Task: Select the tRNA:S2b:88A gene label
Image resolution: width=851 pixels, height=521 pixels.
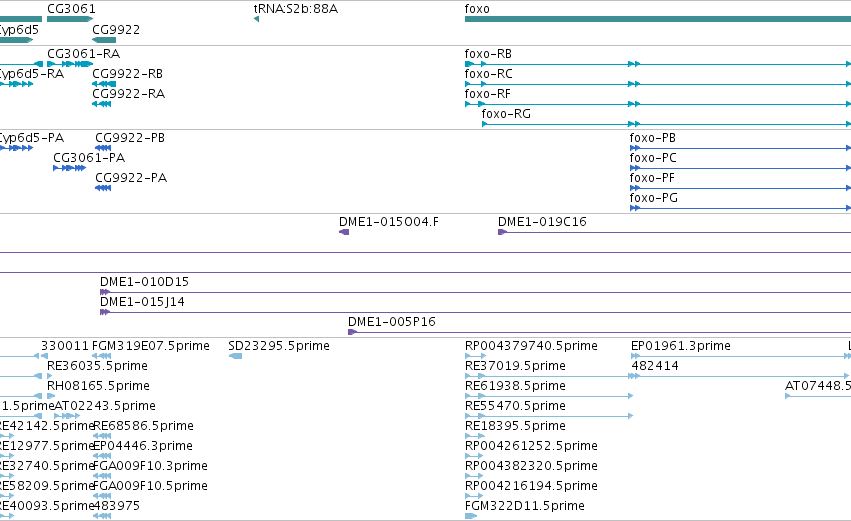Action: click(296, 9)
